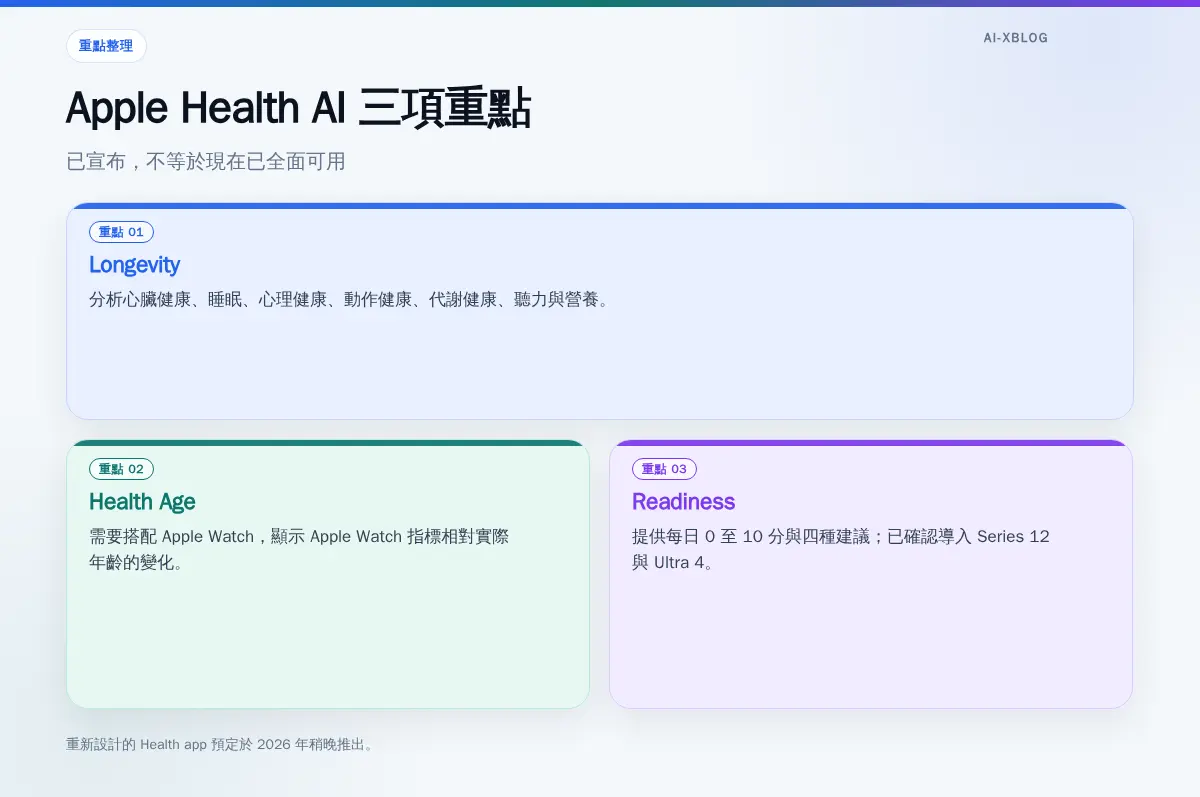This screenshot has height=797, width=1200.
Task: Click the footer note about Health app 2026
Action: coord(220,744)
